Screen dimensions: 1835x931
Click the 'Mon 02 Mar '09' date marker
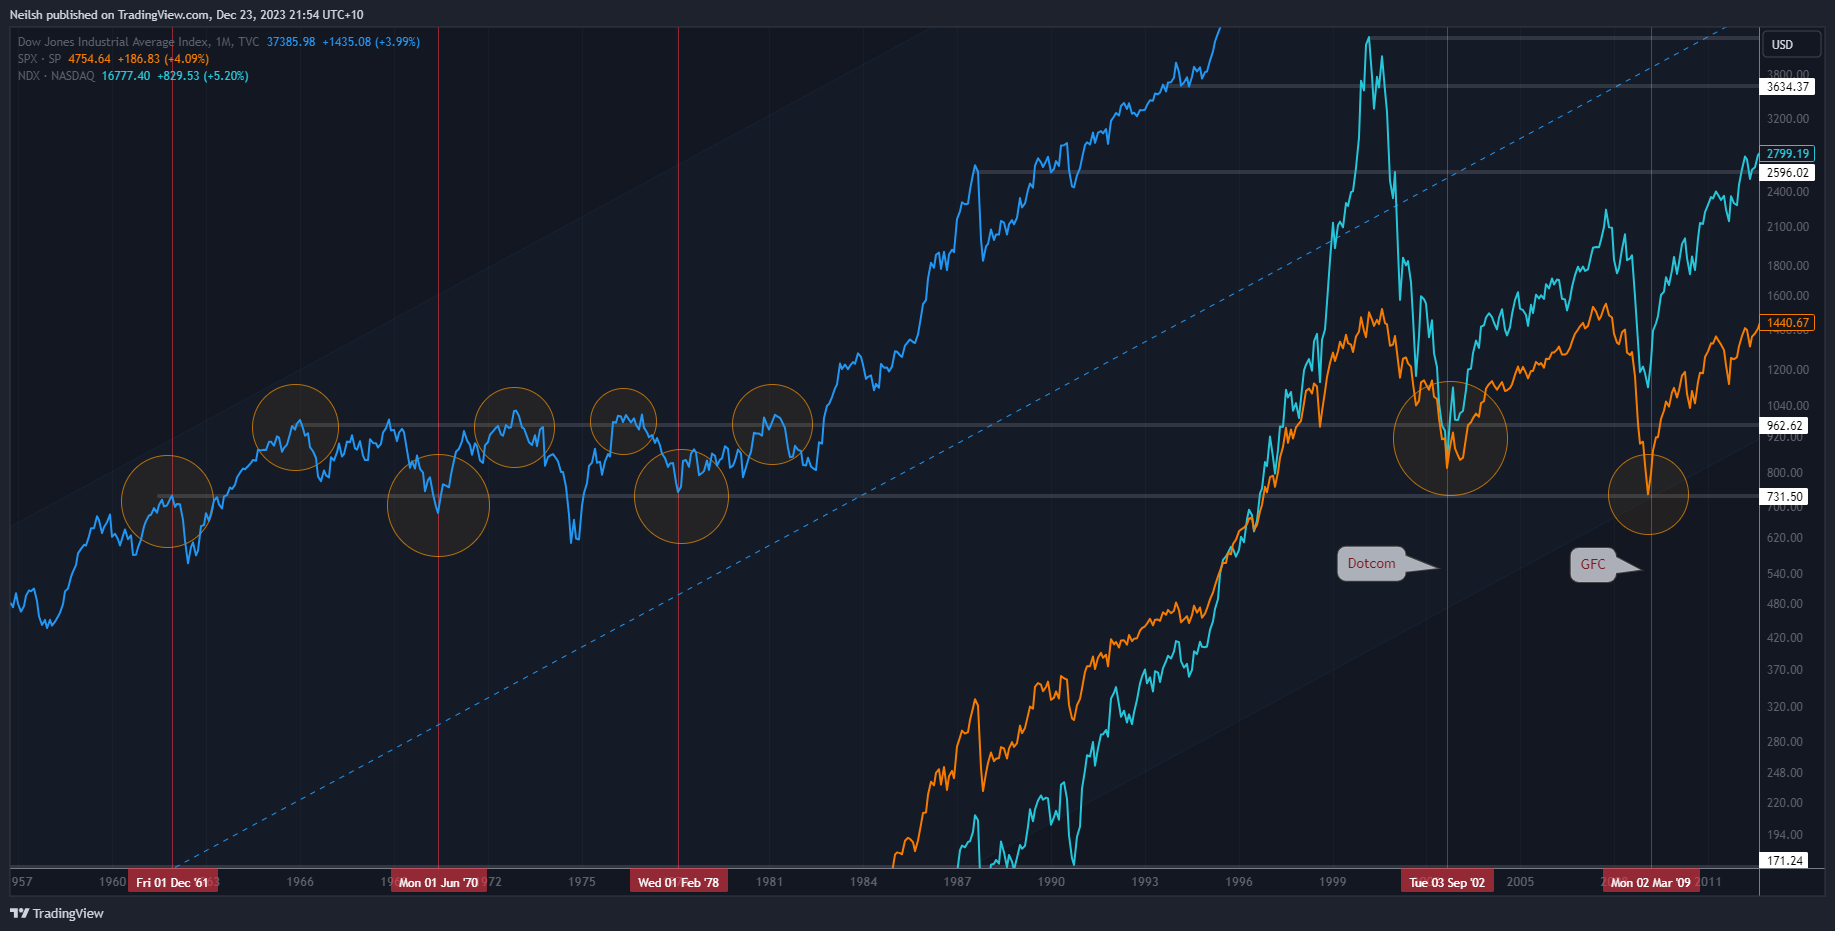pyautogui.click(x=1651, y=882)
